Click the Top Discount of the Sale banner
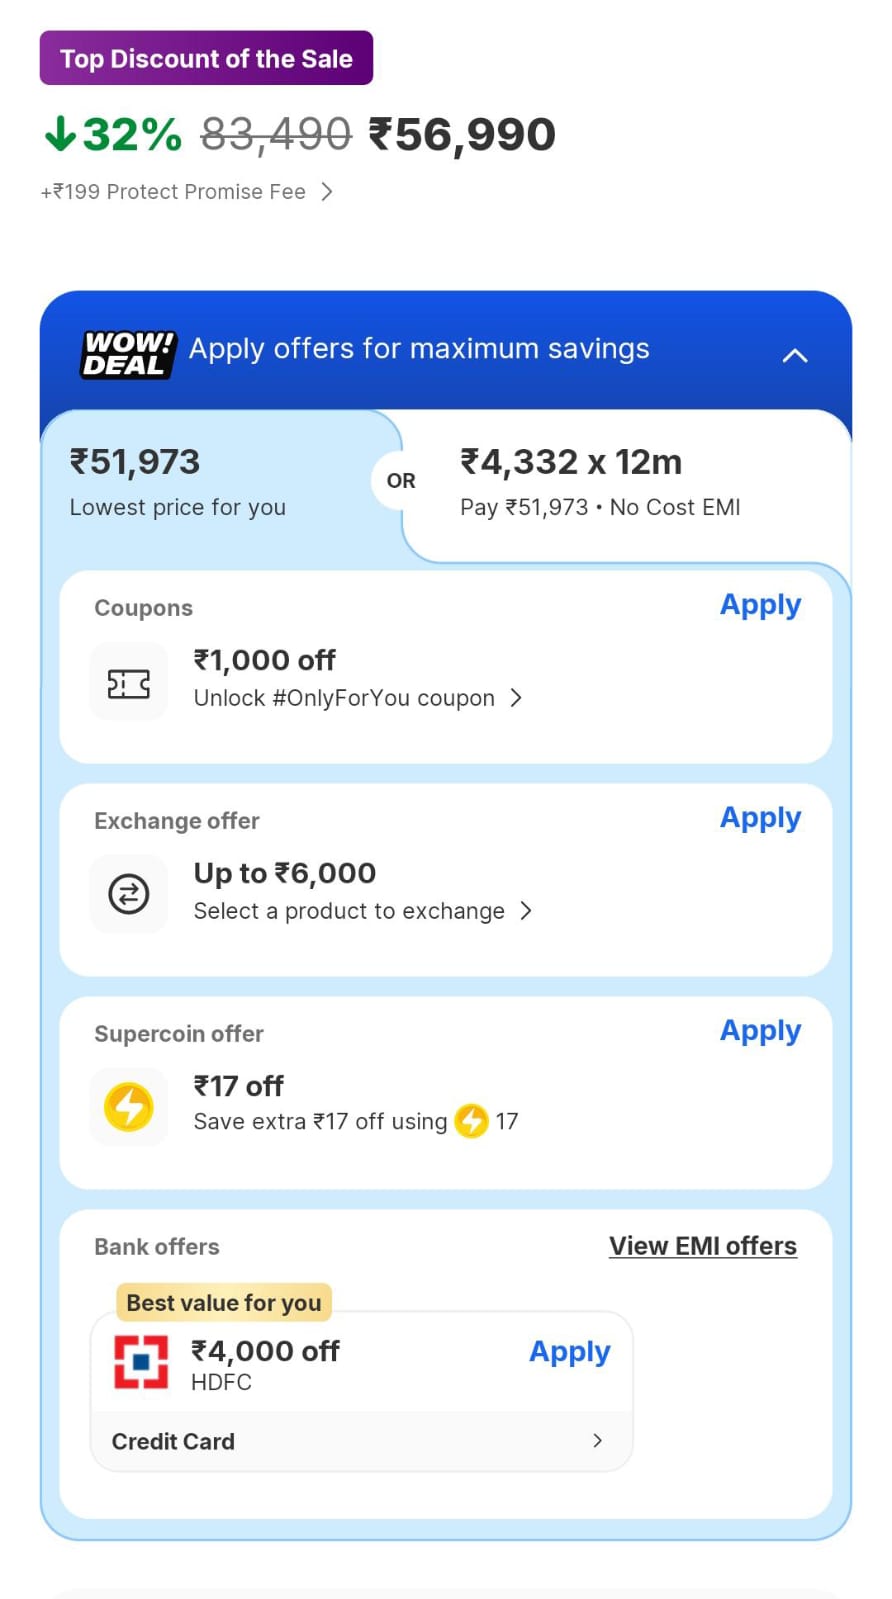This screenshot has width=892, height=1599. coord(206,58)
